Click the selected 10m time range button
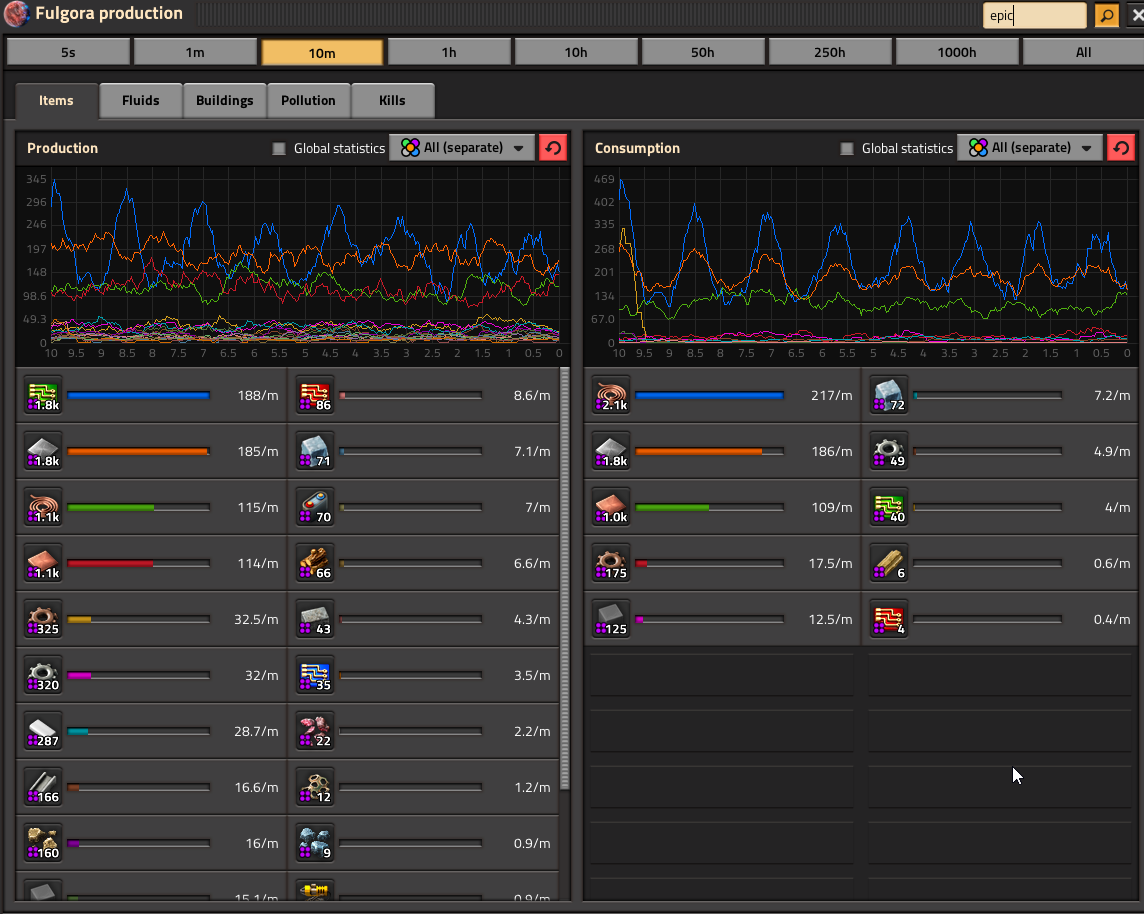Screen dimensions: 1144x914 click(x=322, y=53)
